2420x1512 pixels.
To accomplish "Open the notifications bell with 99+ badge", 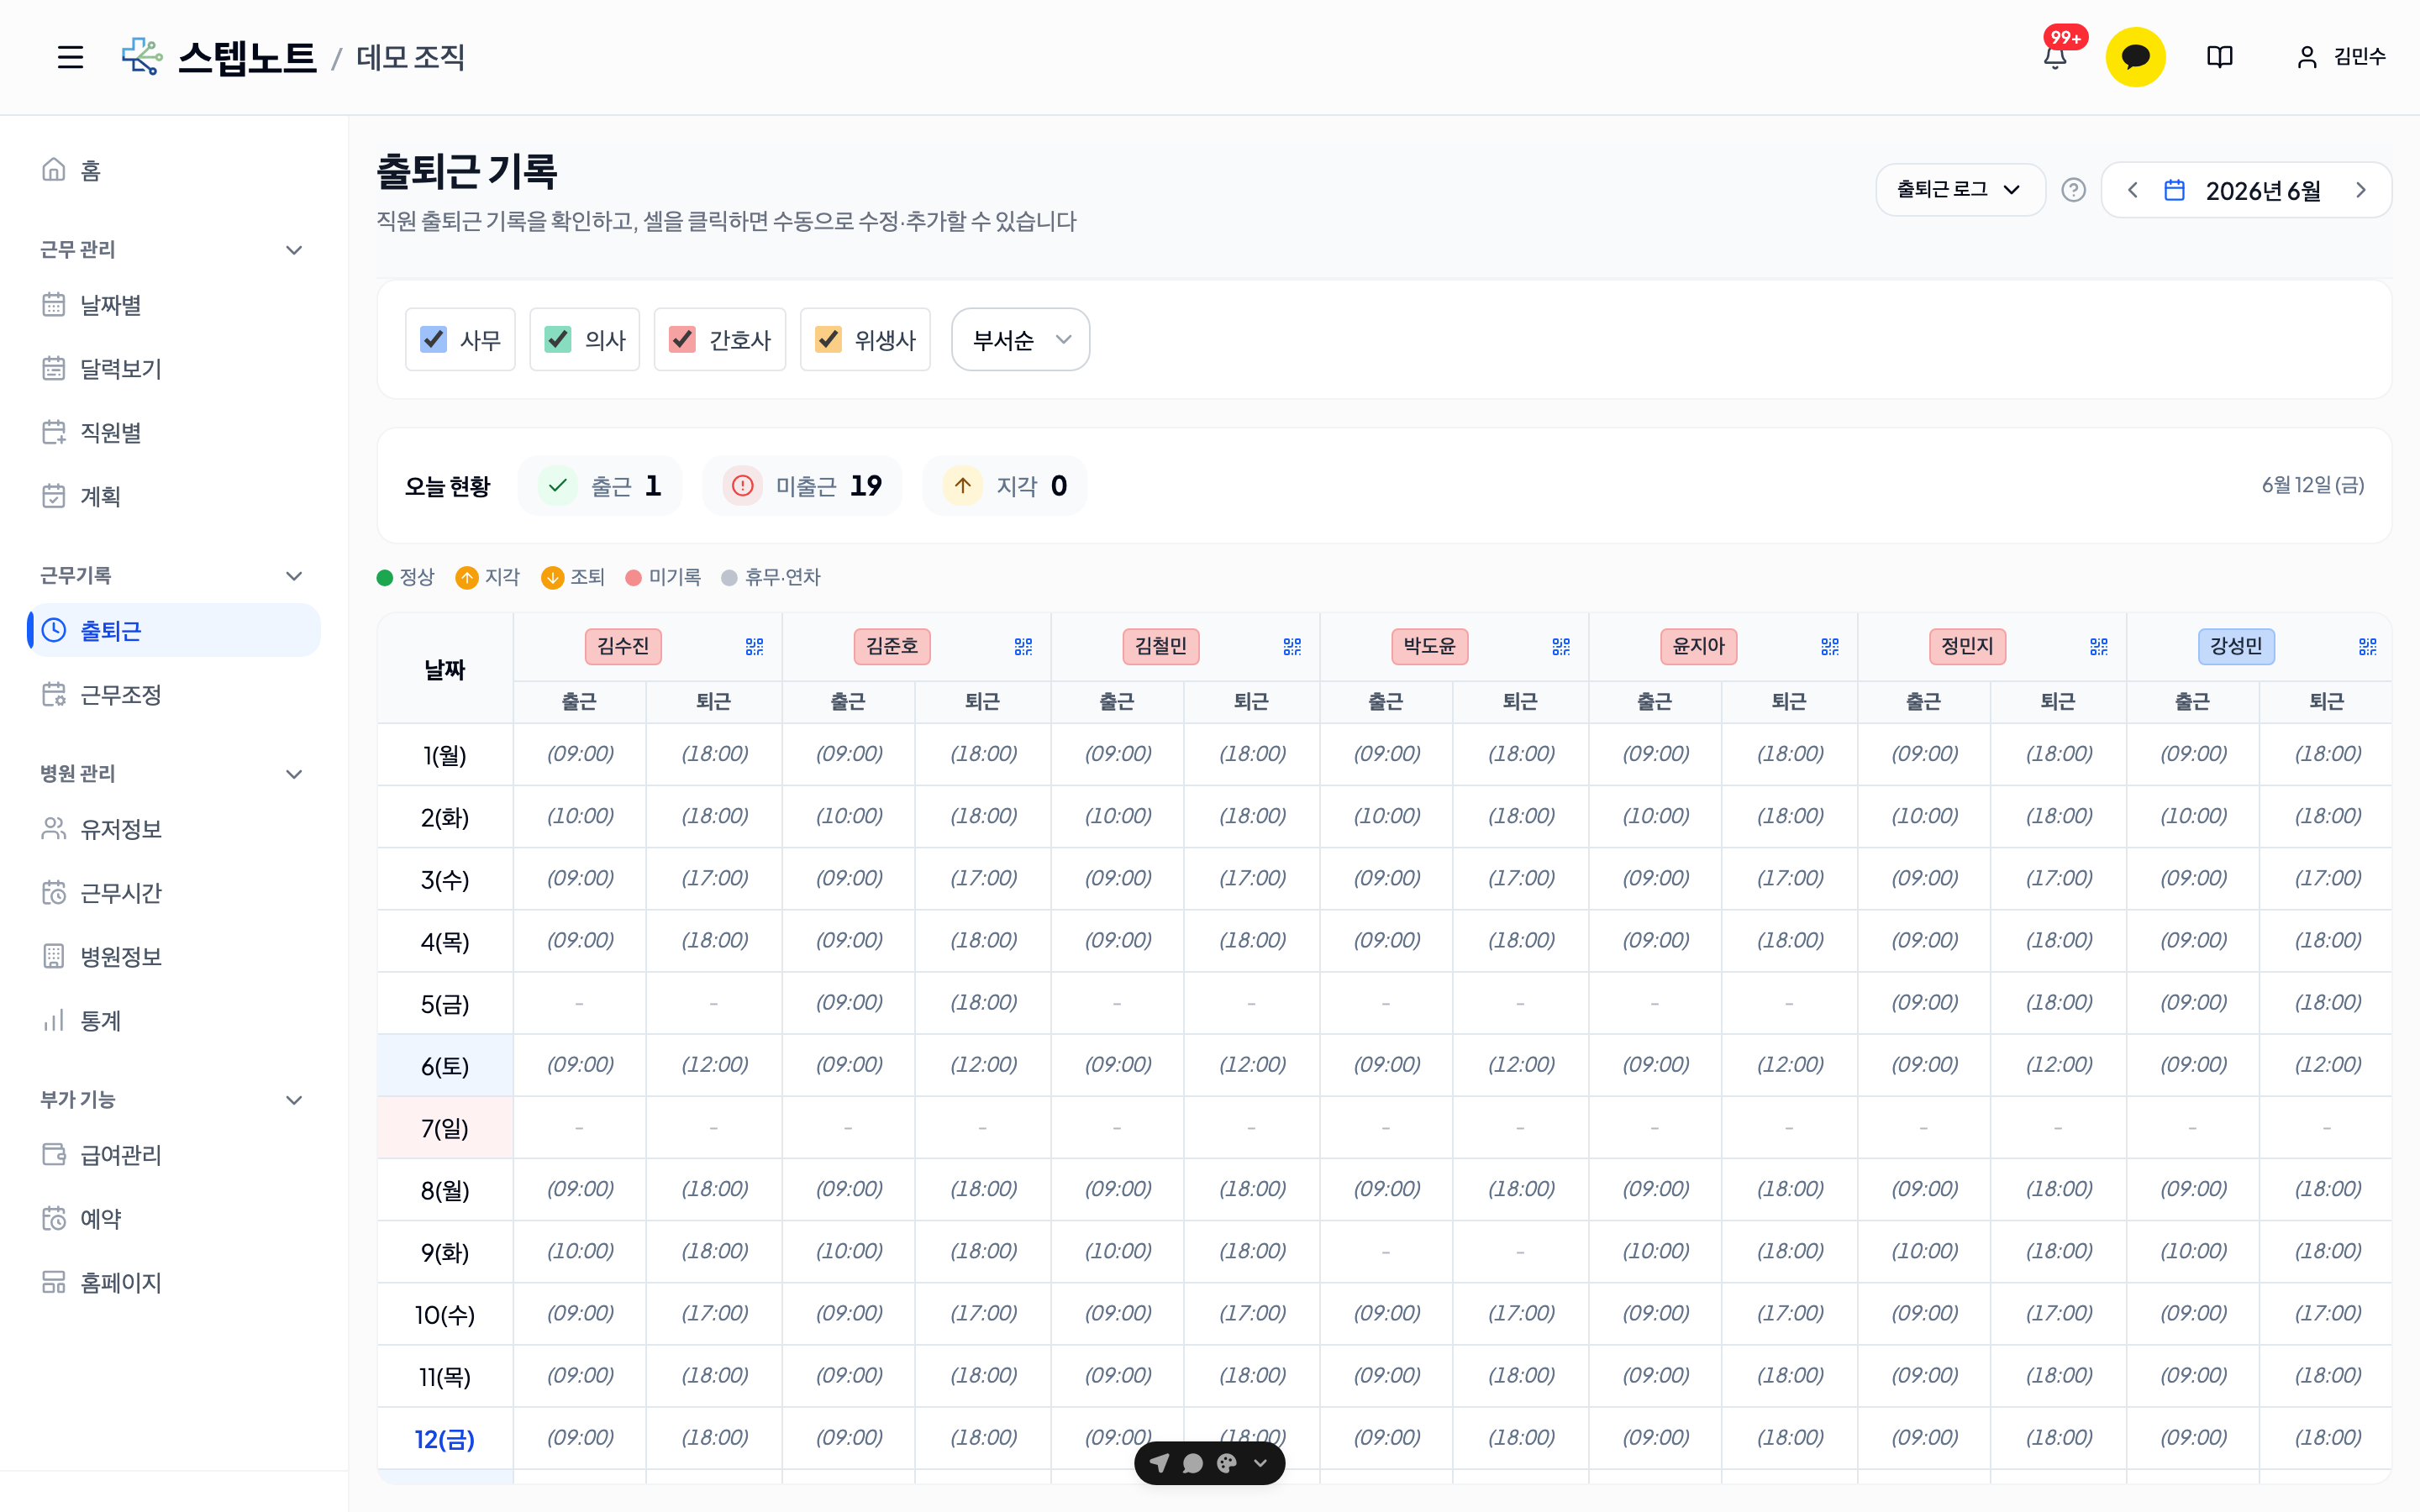I will [2056, 57].
